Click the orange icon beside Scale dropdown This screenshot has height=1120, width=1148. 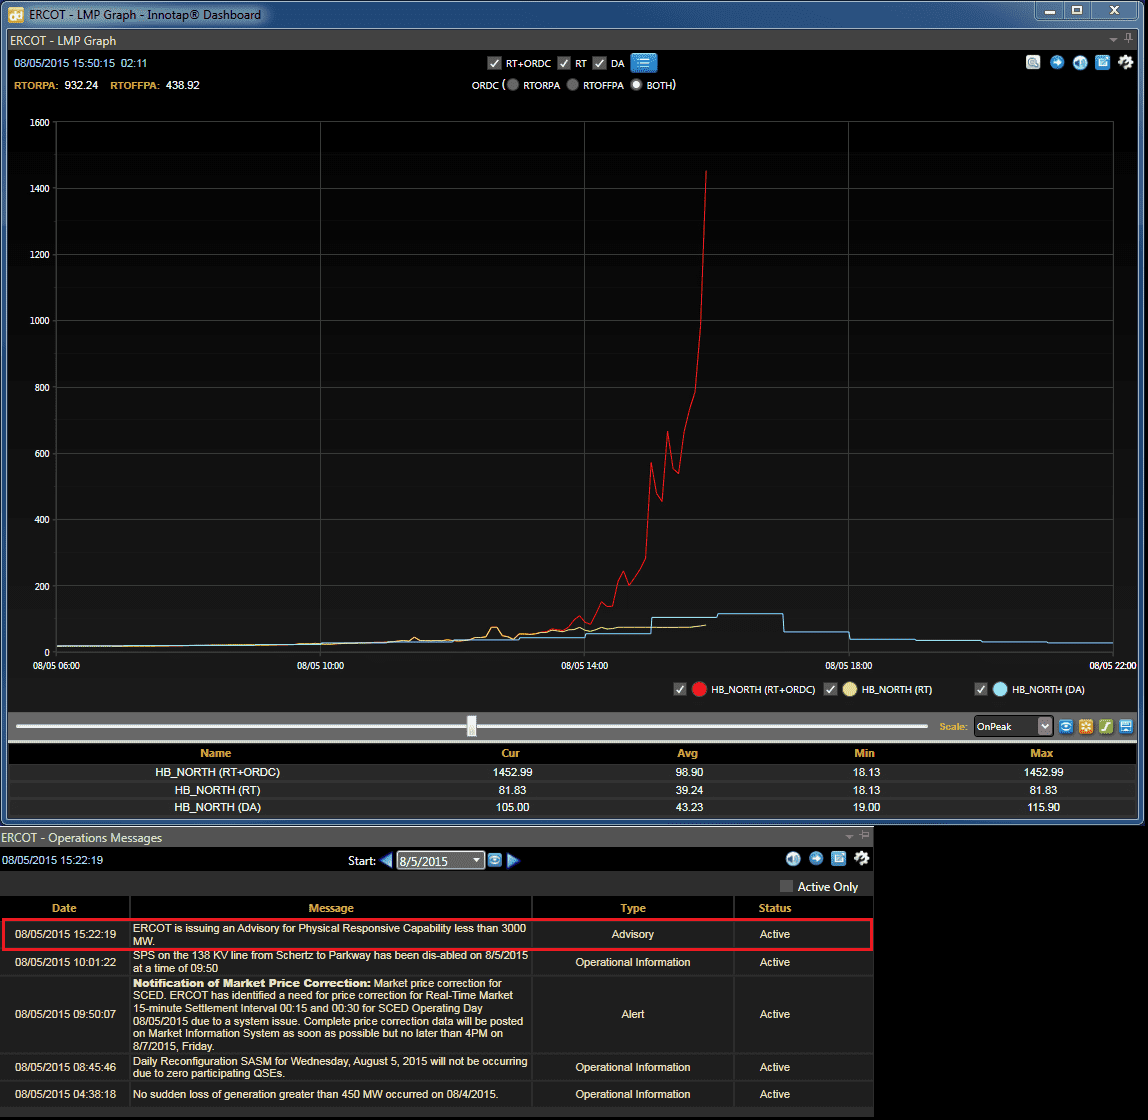tap(1086, 726)
